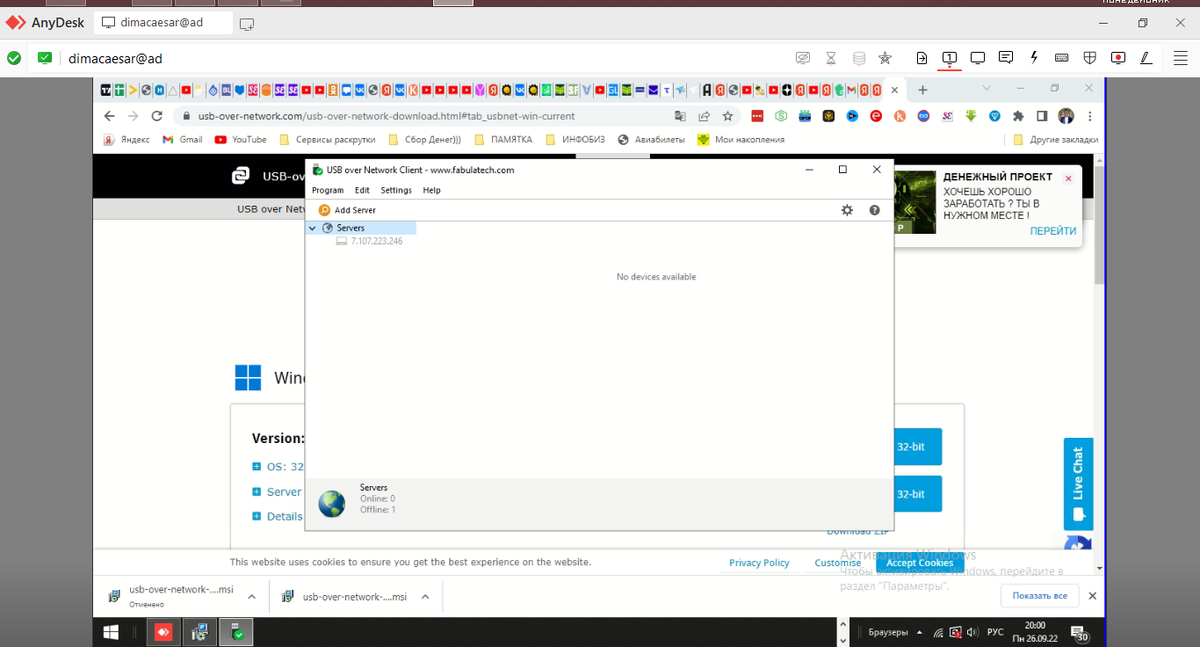Open AnyDesk keyboard settings icon
The image size is (1200, 647).
coord(1062,58)
